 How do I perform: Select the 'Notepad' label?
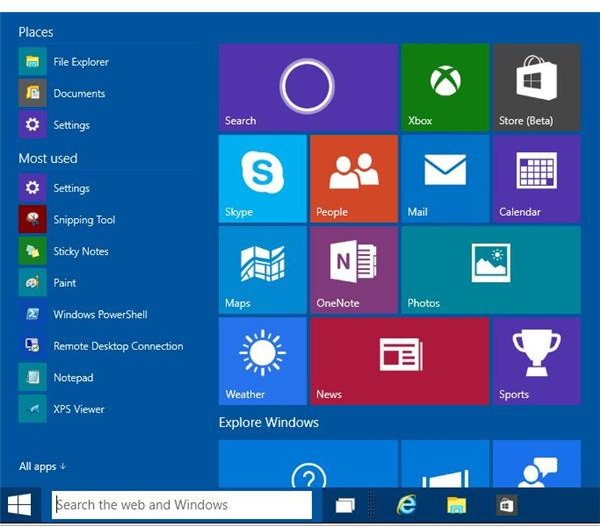(x=73, y=378)
